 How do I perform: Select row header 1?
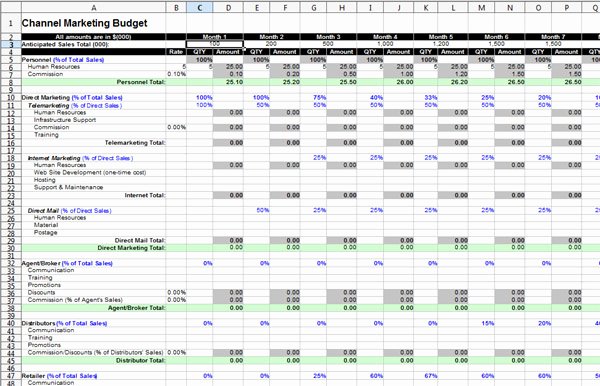pyautogui.click(x=11, y=23)
